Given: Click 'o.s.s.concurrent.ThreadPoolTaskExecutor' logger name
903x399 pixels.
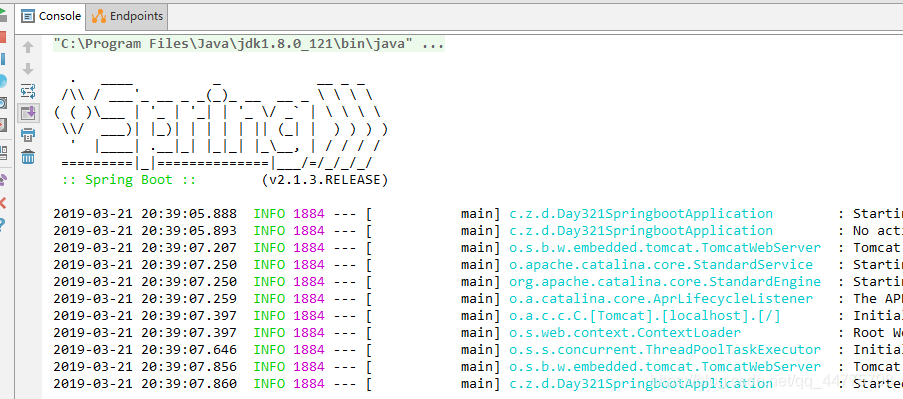Looking at the screenshot, I should coord(665,349).
